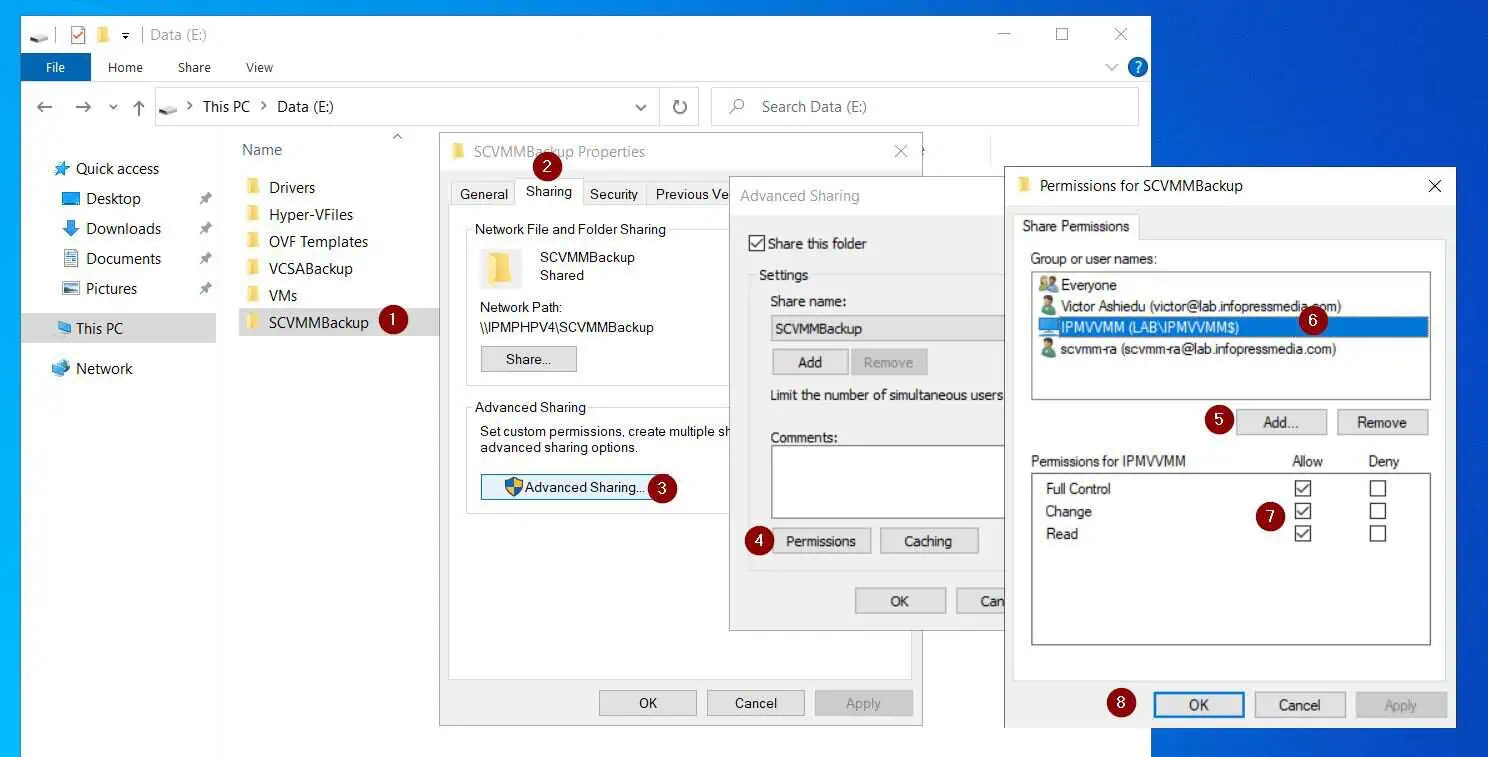Open the recent locations dropdown arrow
The height and width of the screenshot is (757, 1488).
coord(113,107)
